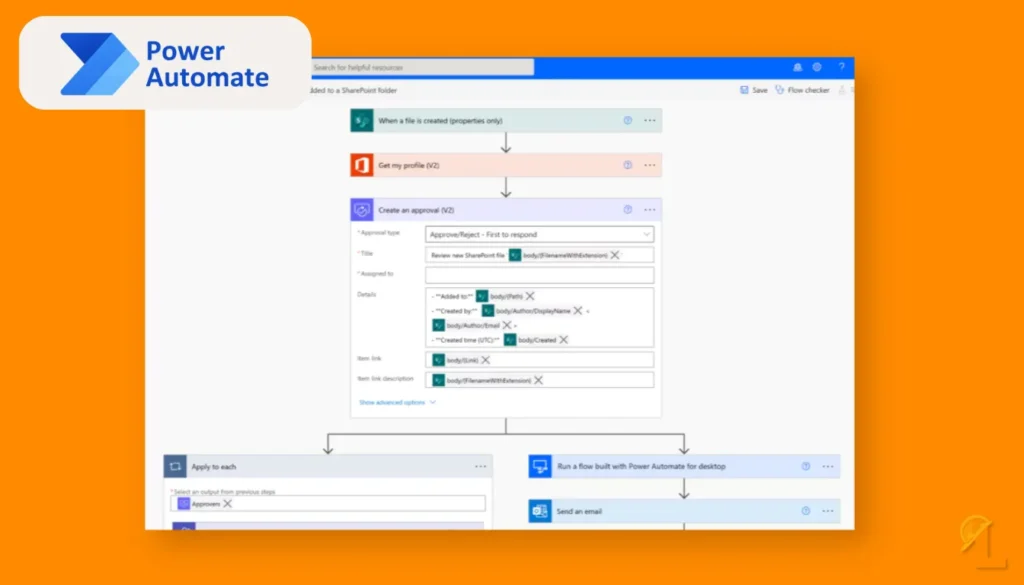Open settings gear in header
Screen dimensions: 1024x585
point(817,67)
